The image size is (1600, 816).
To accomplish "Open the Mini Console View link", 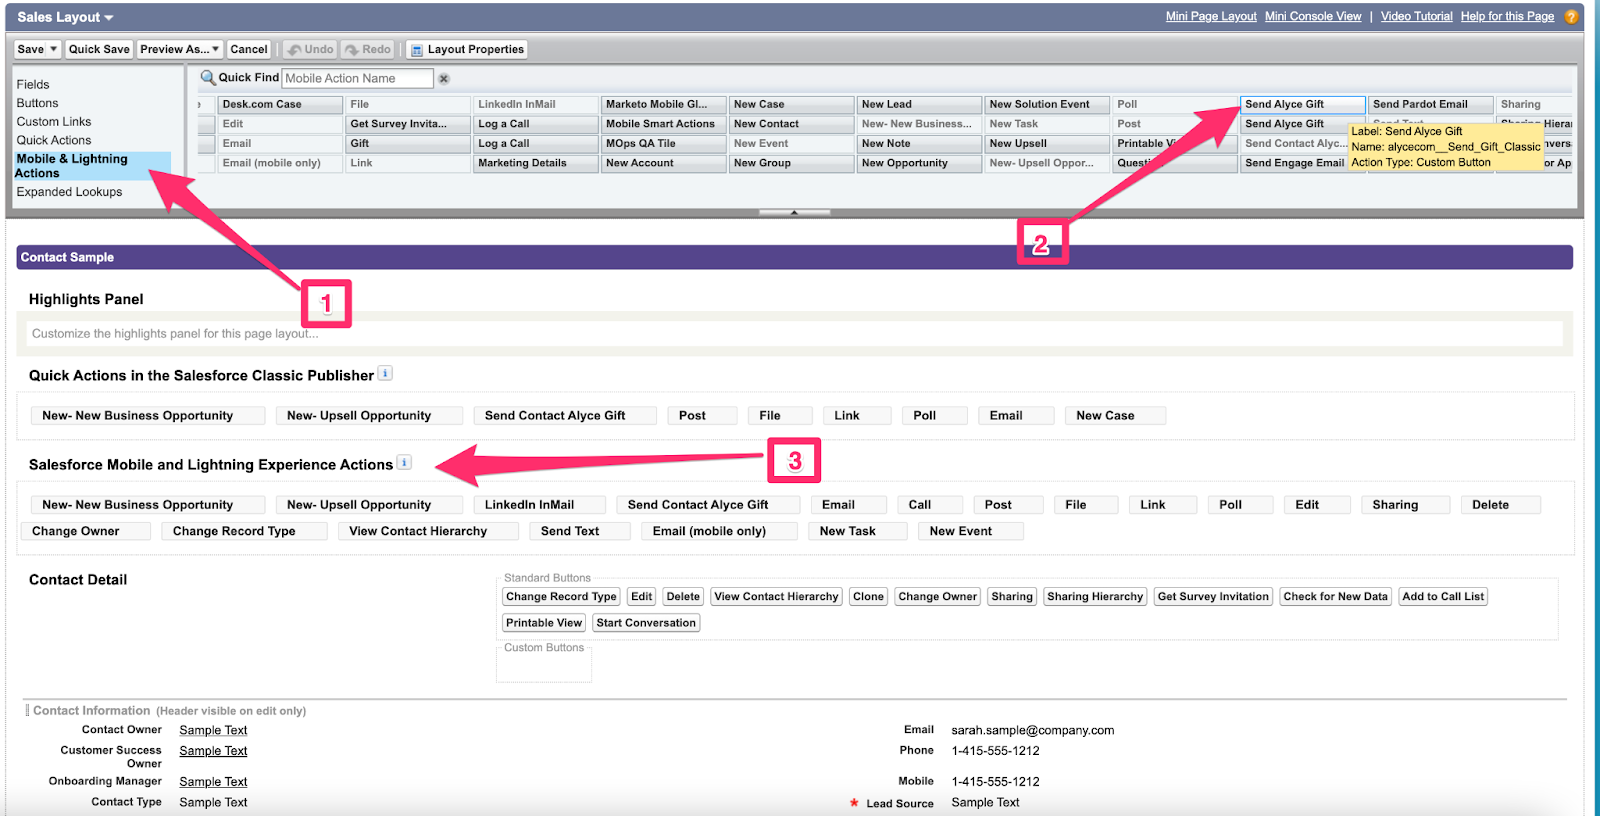I will point(1313,17).
